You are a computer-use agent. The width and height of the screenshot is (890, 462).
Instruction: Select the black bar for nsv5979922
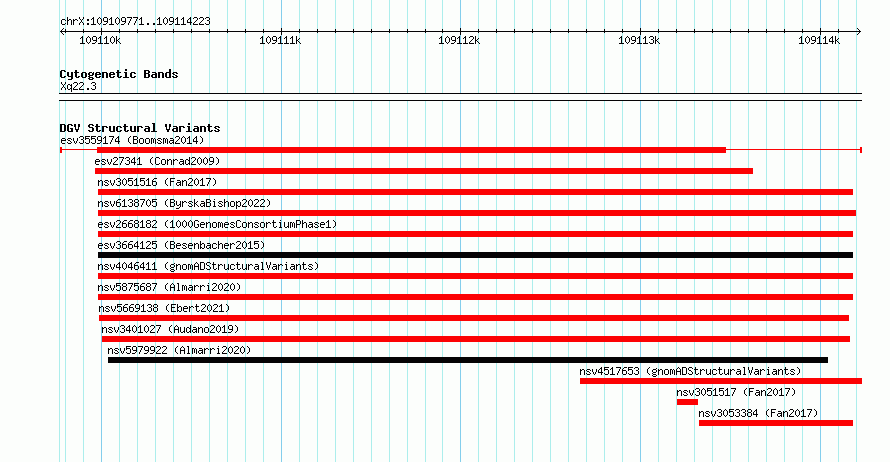468,360
